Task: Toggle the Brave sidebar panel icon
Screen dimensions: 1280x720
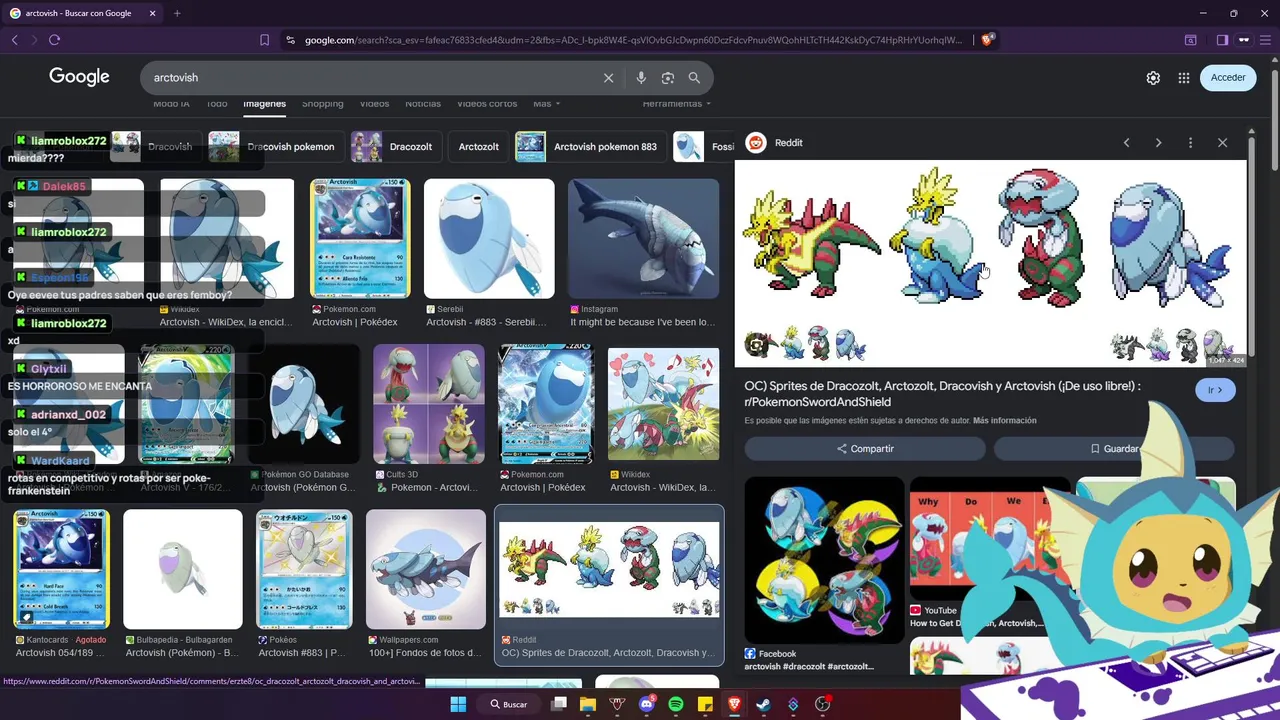Action: pyautogui.click(x=1222, y=40)
